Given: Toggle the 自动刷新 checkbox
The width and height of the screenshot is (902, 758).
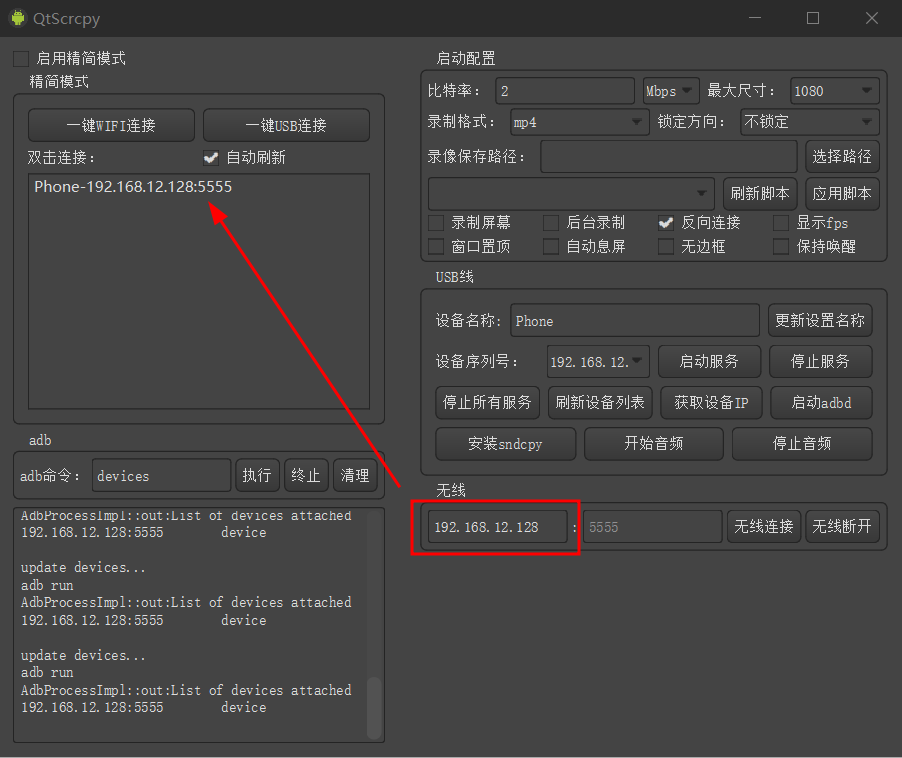Looking at the screenshot, I should pos(211,158).
